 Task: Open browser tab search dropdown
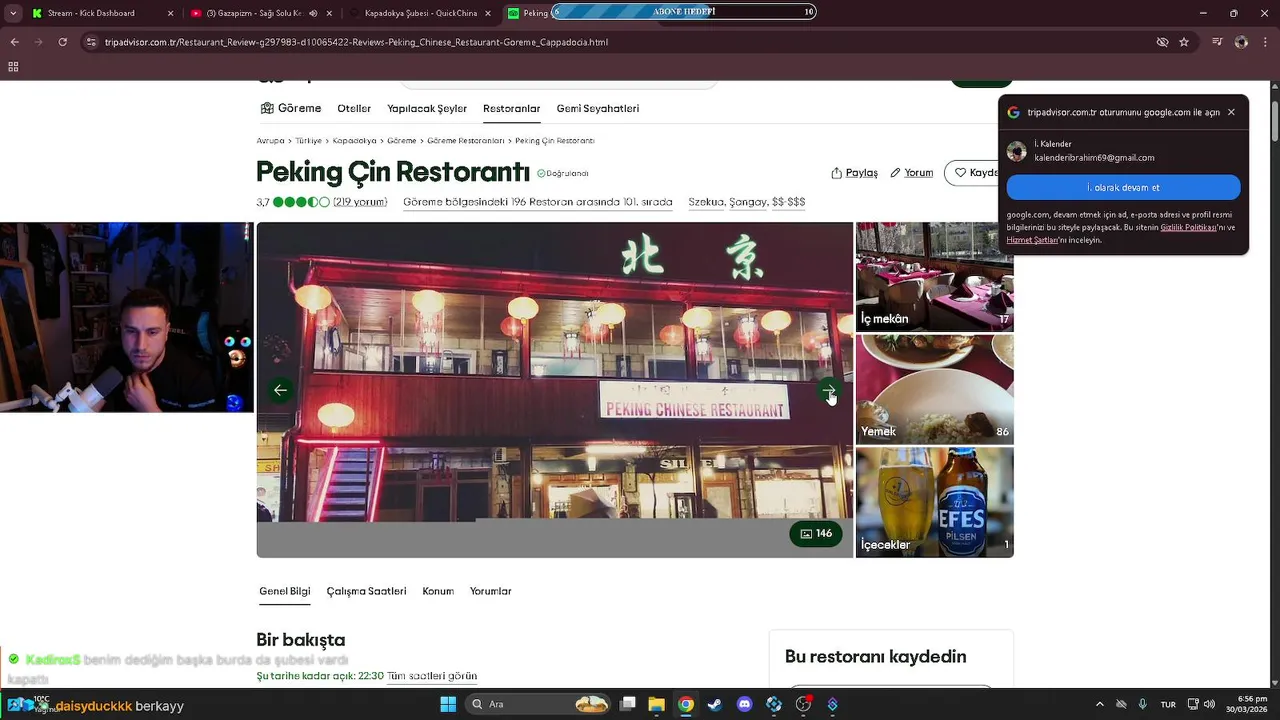13,13
